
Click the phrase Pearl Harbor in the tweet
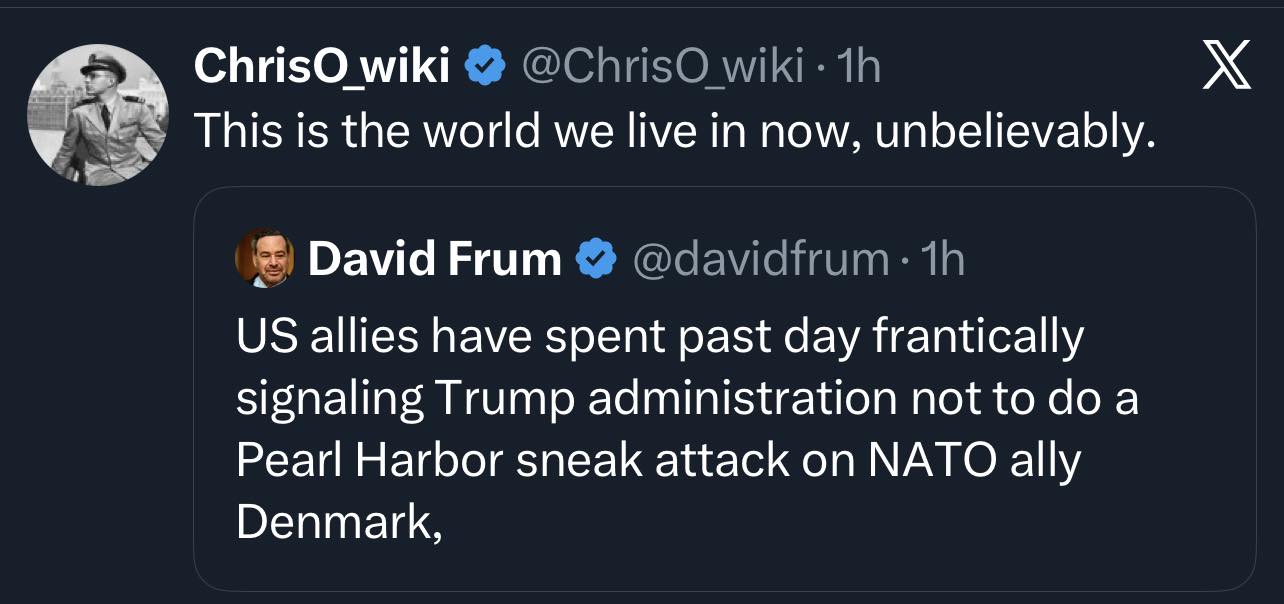coord(370,458)
